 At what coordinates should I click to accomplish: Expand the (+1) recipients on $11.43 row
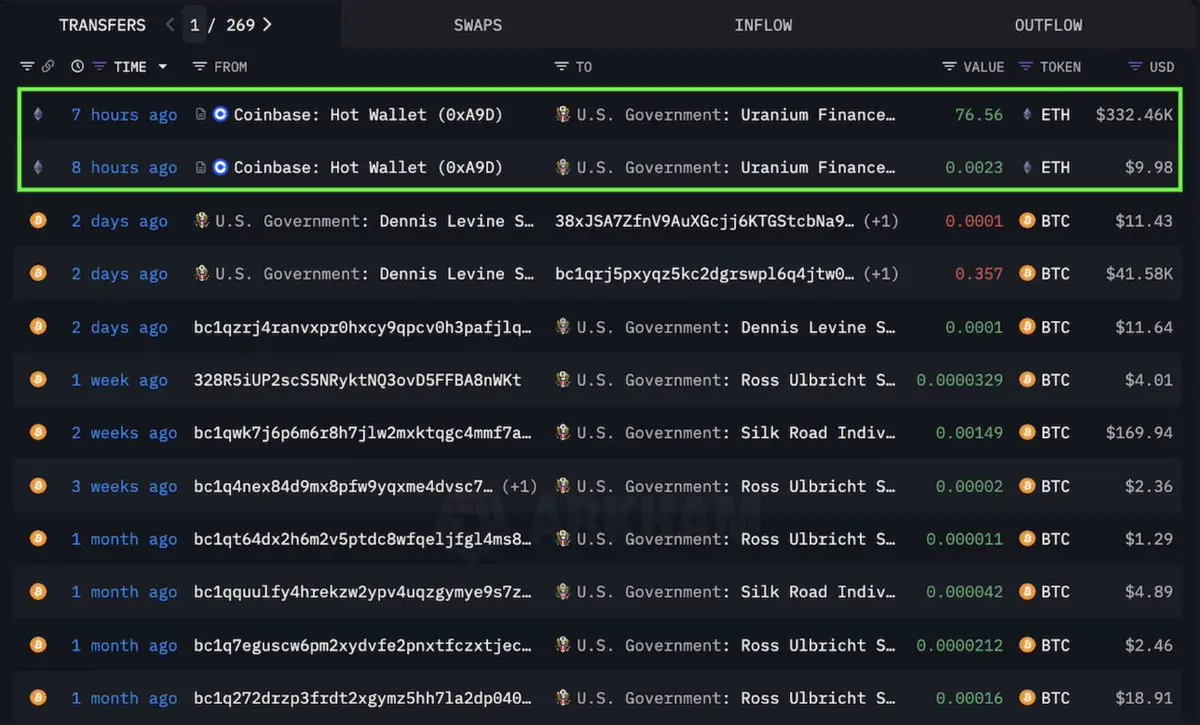click(x=881, y=221)
